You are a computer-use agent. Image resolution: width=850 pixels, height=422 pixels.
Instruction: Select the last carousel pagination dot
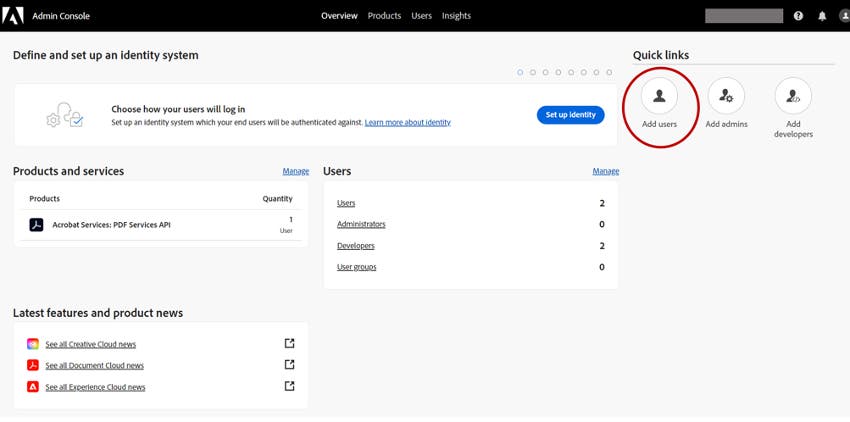coord(608,72)
